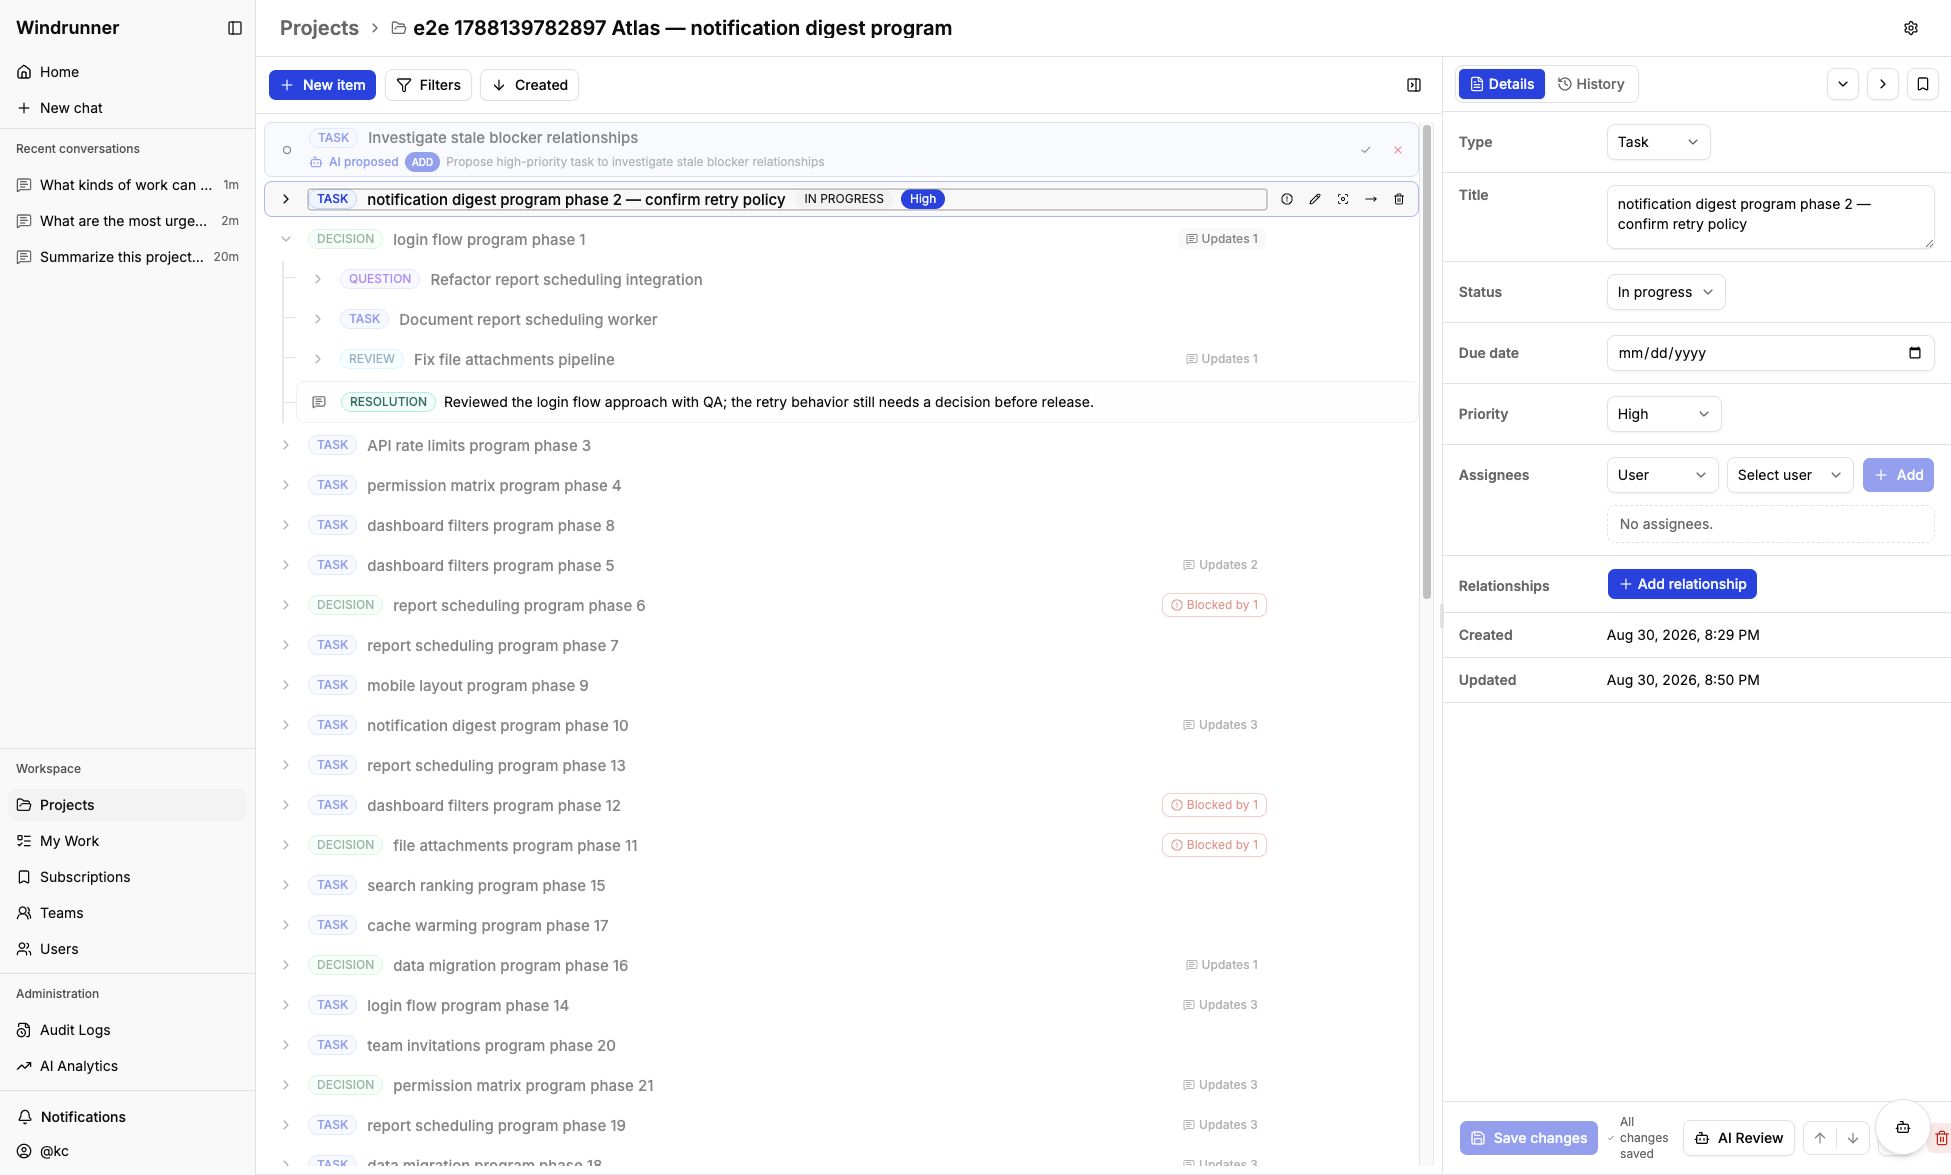Viewport: 1951px width, 1175px height.
Task: Click the 'Blocked by 1' badge on report scheduling phase 6
Action: [1214, 605]
